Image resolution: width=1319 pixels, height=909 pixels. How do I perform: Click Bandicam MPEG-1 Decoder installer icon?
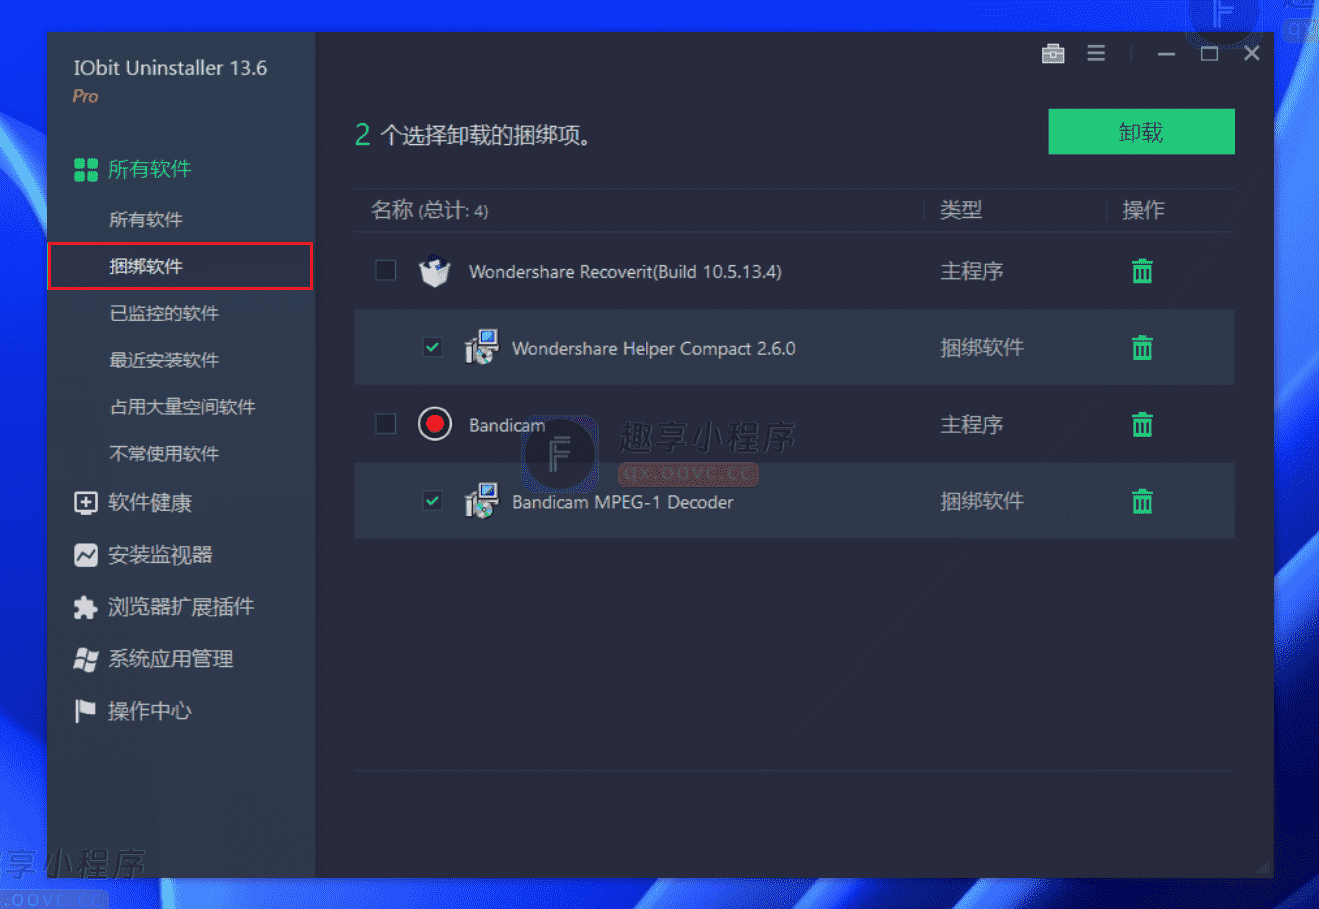pyautogui.click(x=481, y=501)
